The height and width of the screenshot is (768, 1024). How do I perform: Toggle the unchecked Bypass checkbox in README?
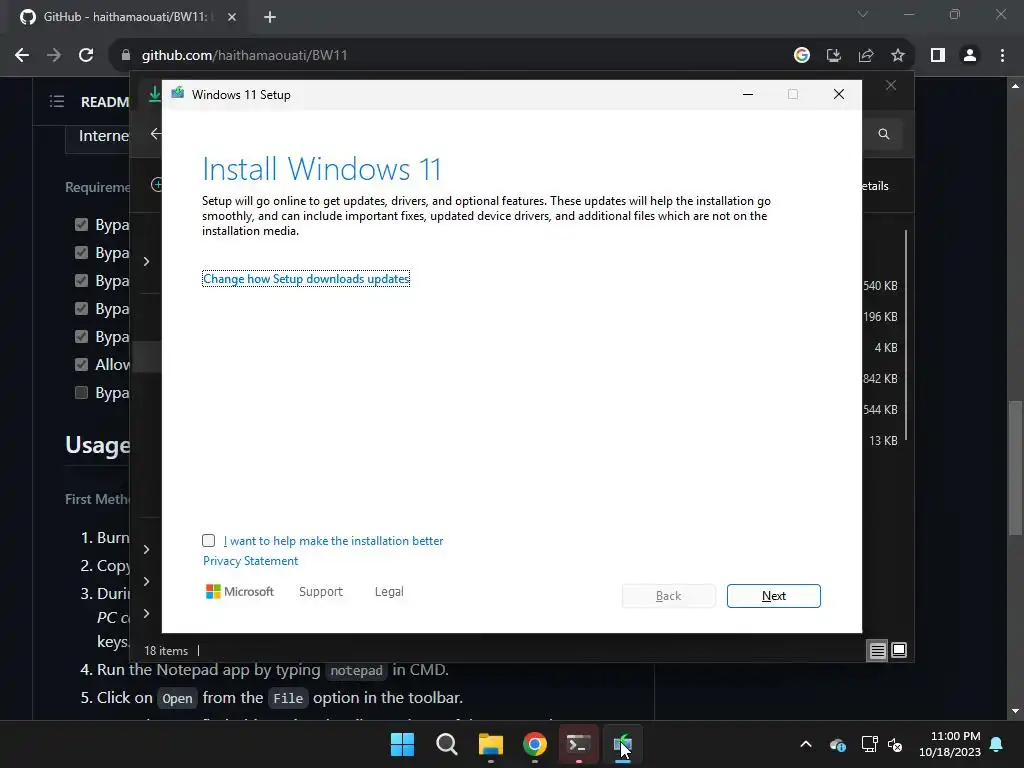(81, 392)
